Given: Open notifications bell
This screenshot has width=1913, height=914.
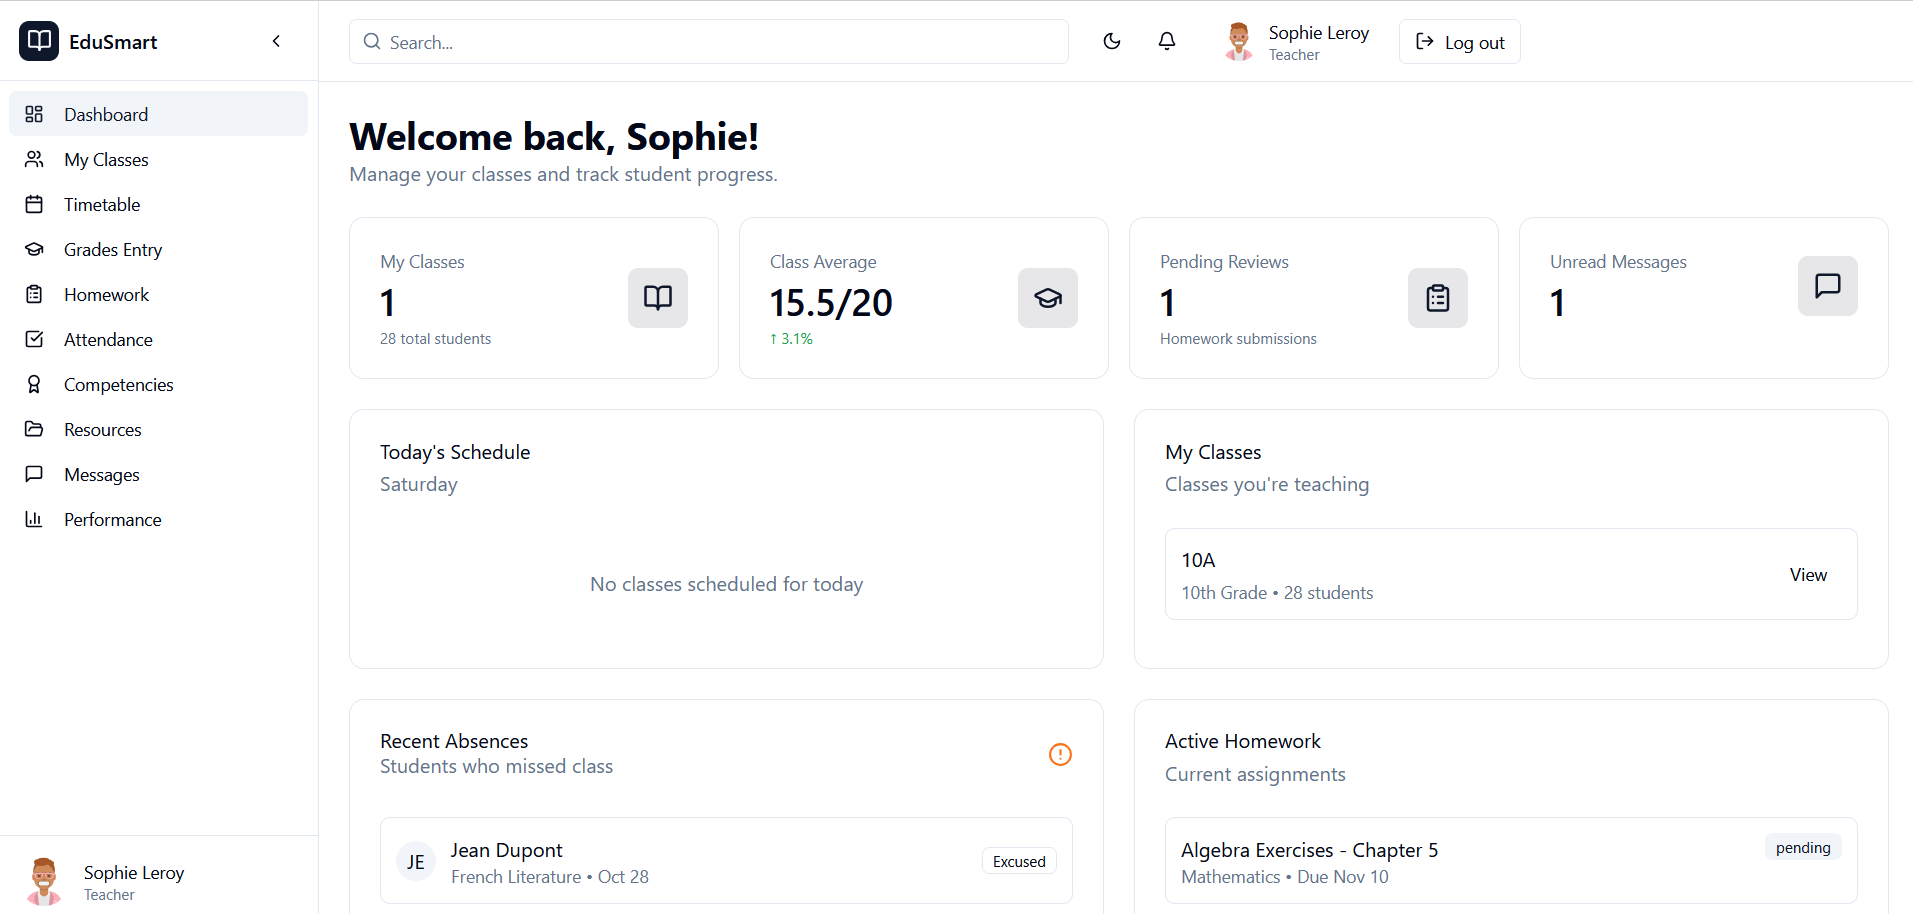Looking at the screenshot, I should point(1166,41).
